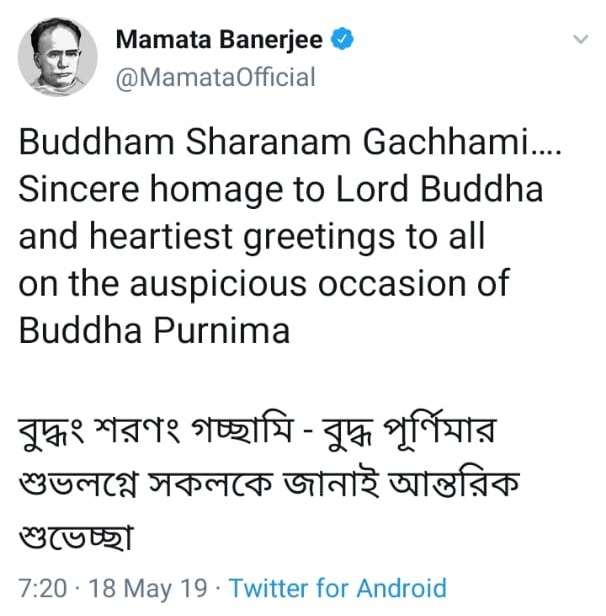Screen dimensions: 606x616
Task: Click the words Lord Buddha
Action: tap(439, 189)
